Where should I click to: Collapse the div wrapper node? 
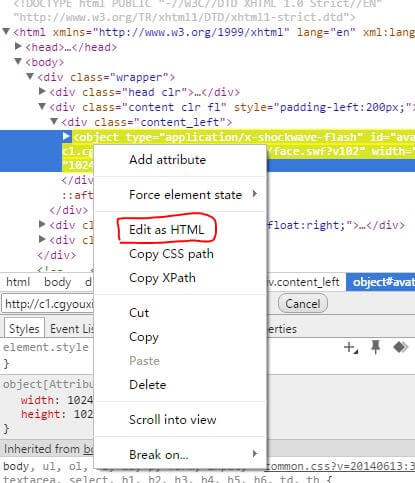30,76
